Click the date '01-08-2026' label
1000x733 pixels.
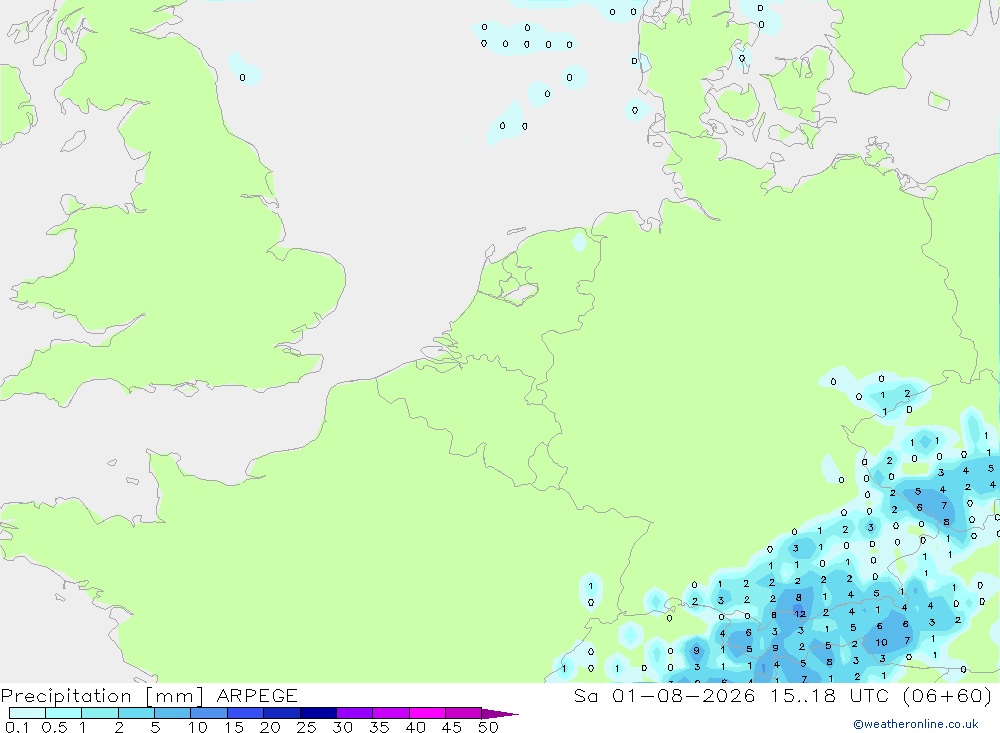coord(684,695)
